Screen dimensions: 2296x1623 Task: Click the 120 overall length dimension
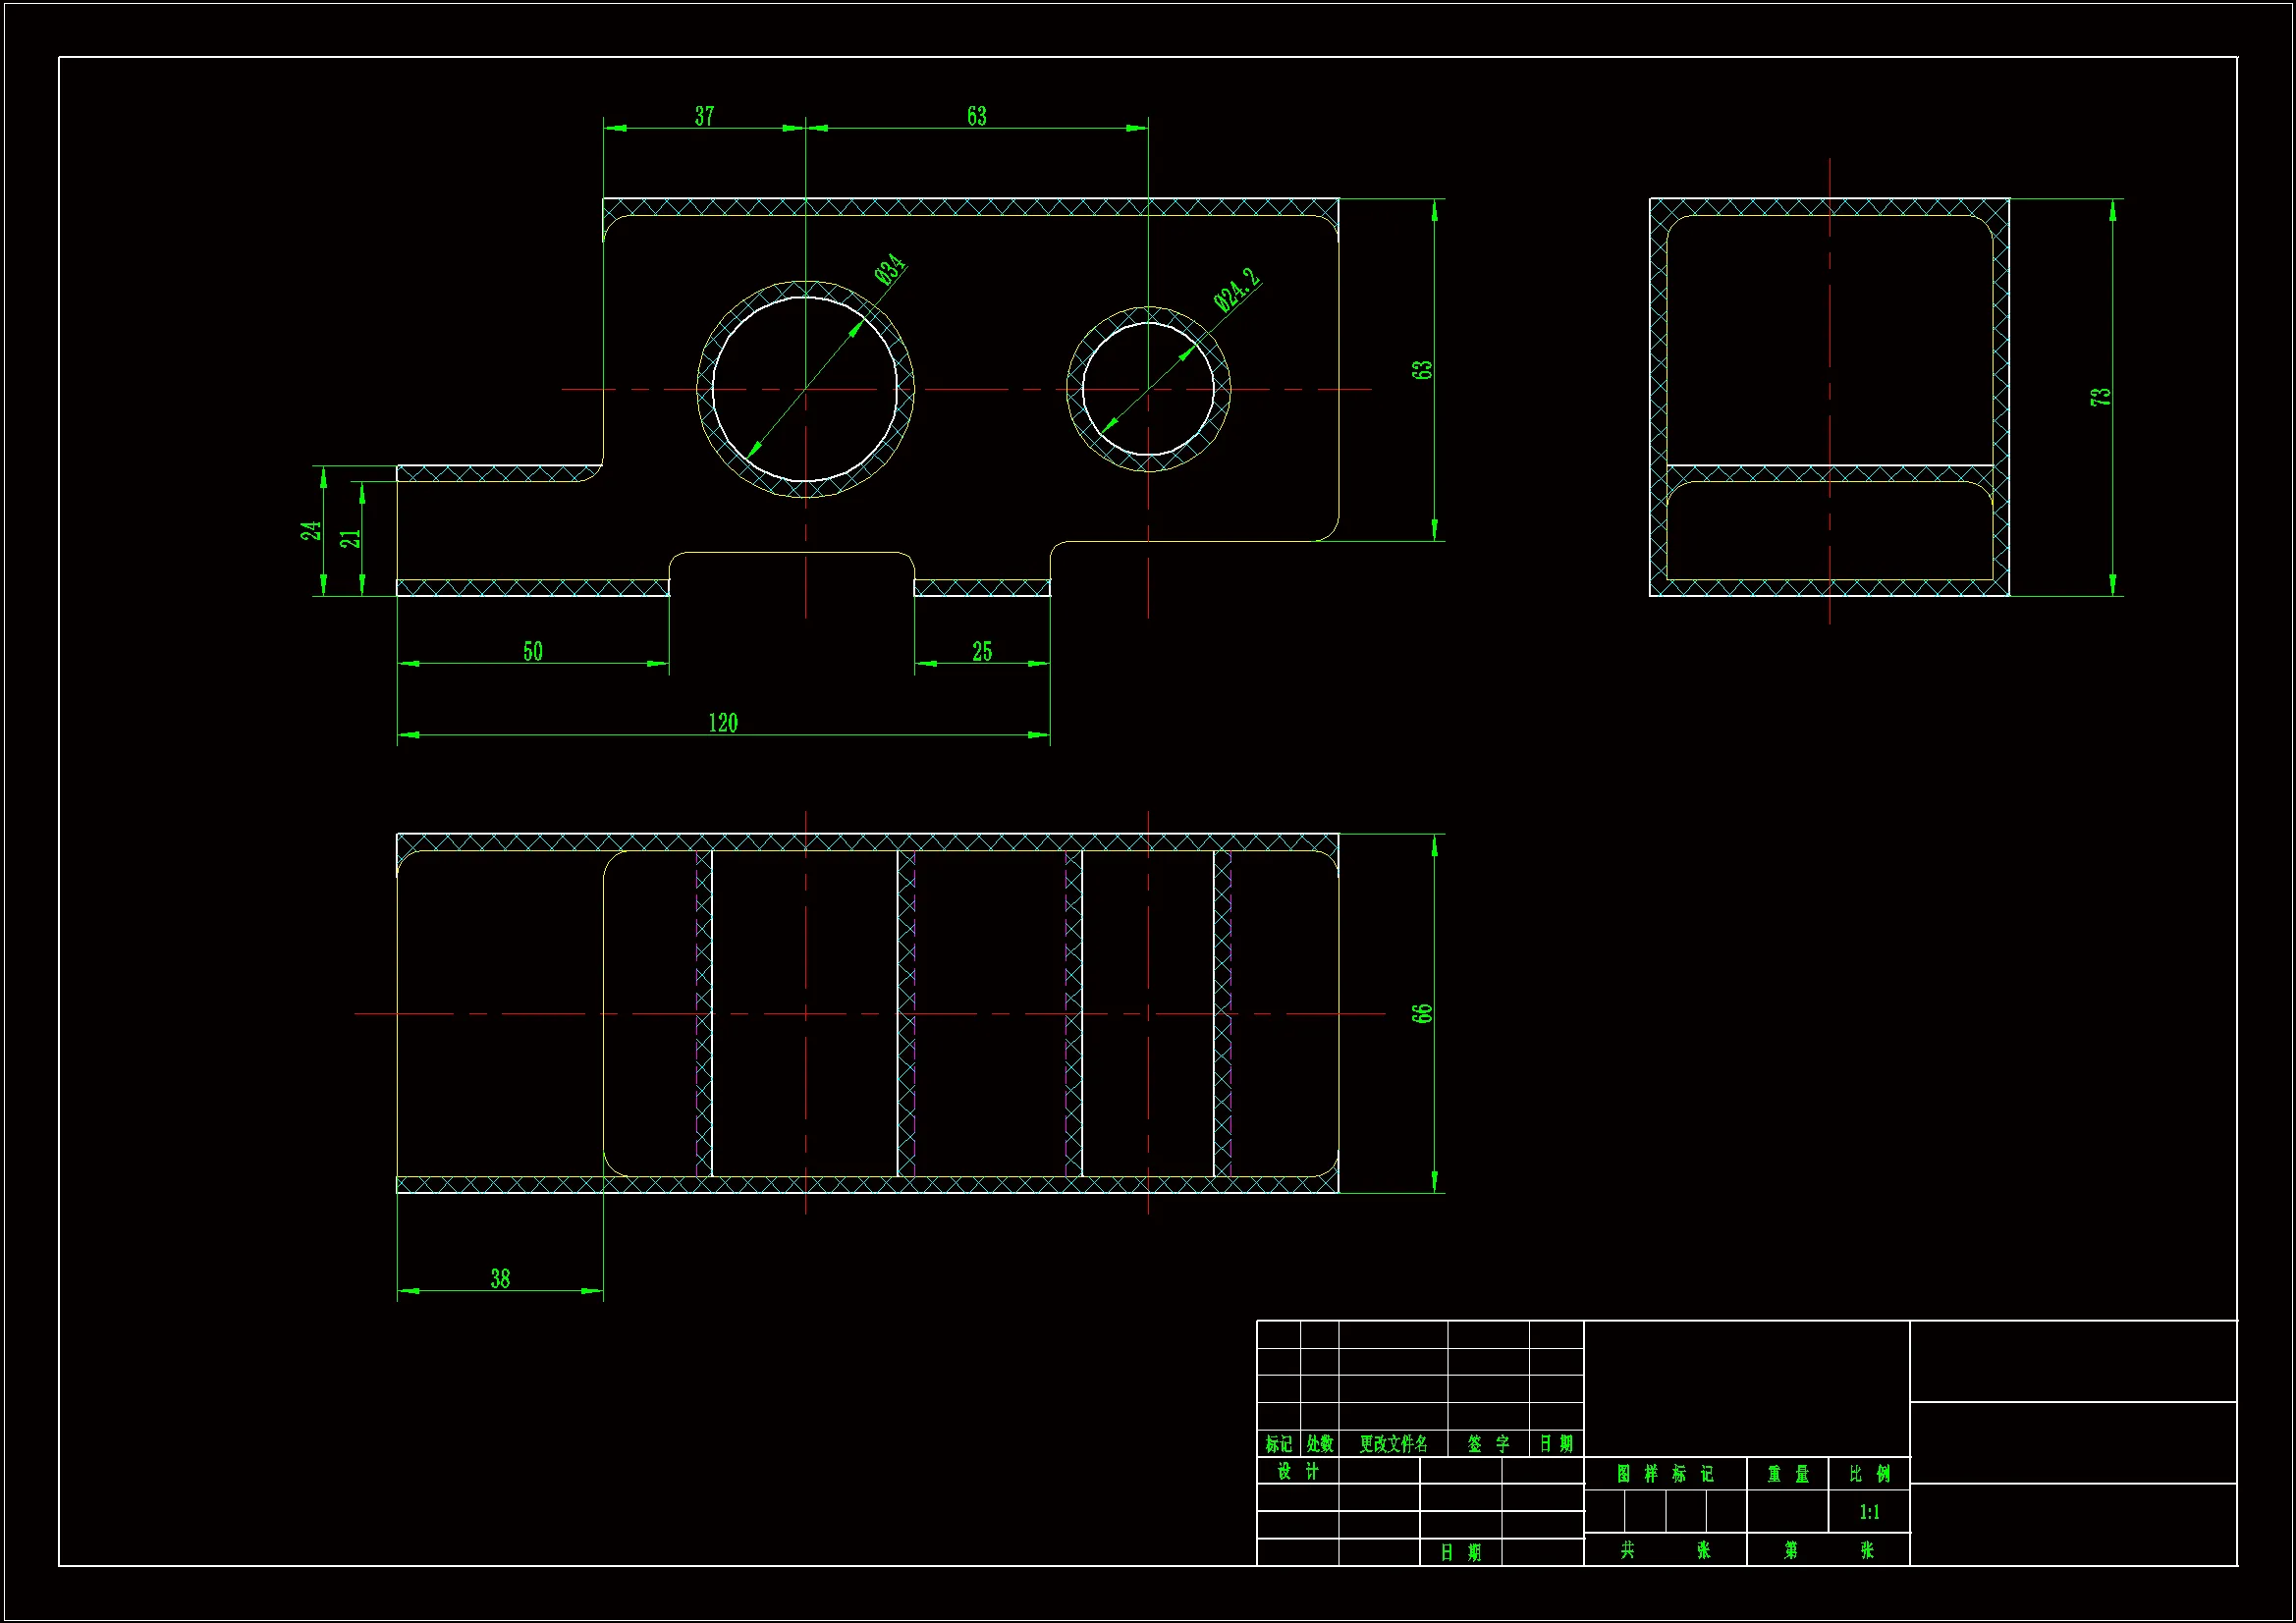tap(722, 723)
